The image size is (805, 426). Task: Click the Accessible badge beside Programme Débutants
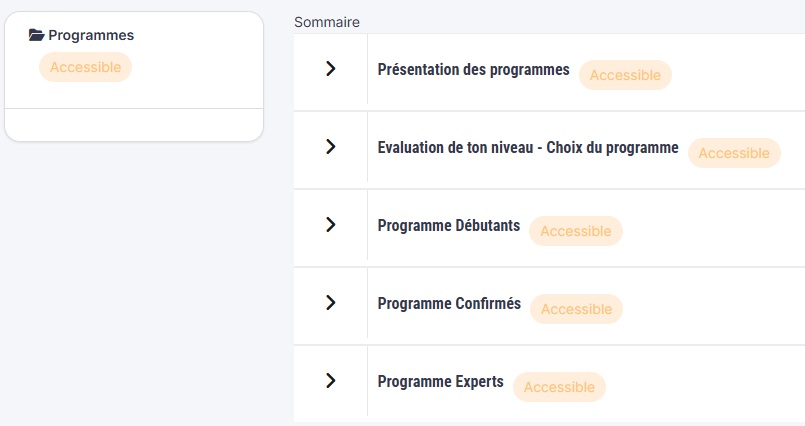pyautogui.click(x=575, y=231)
